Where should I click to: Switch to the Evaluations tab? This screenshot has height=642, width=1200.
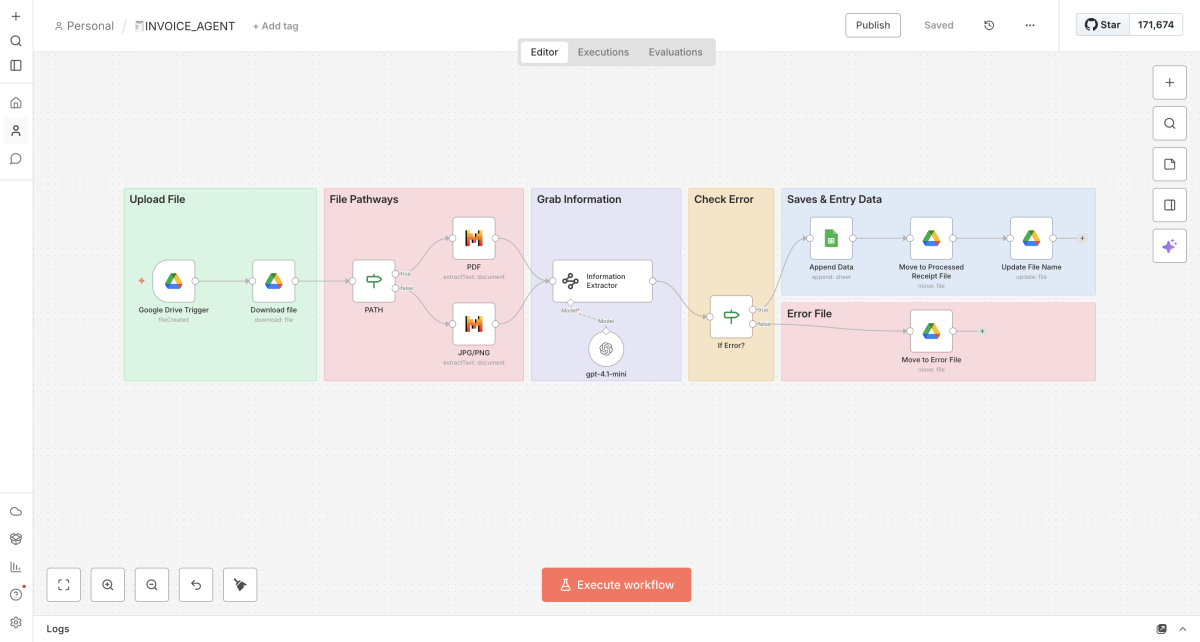(675, 52)
